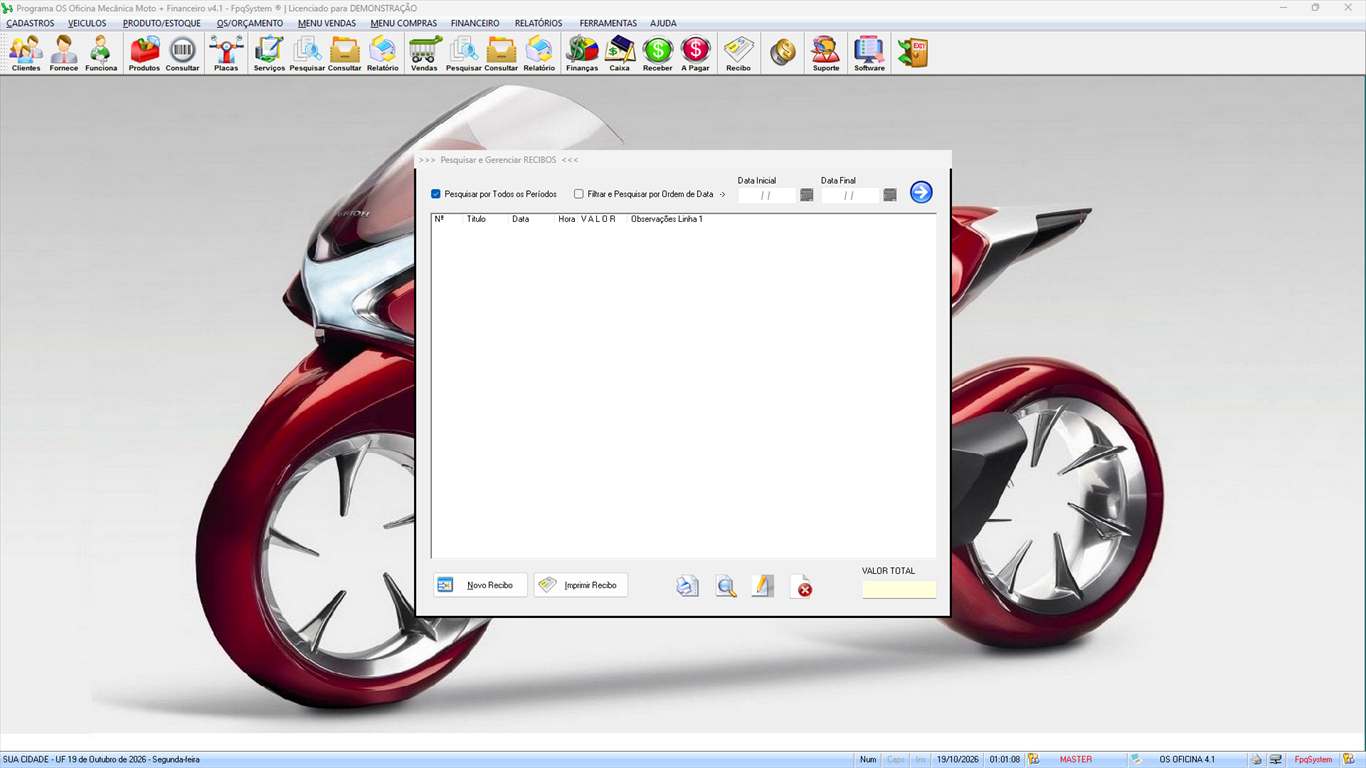The image size is (1366, 768).
Task: Open the RELATÓRIOS menu
Action: [538, 23]
